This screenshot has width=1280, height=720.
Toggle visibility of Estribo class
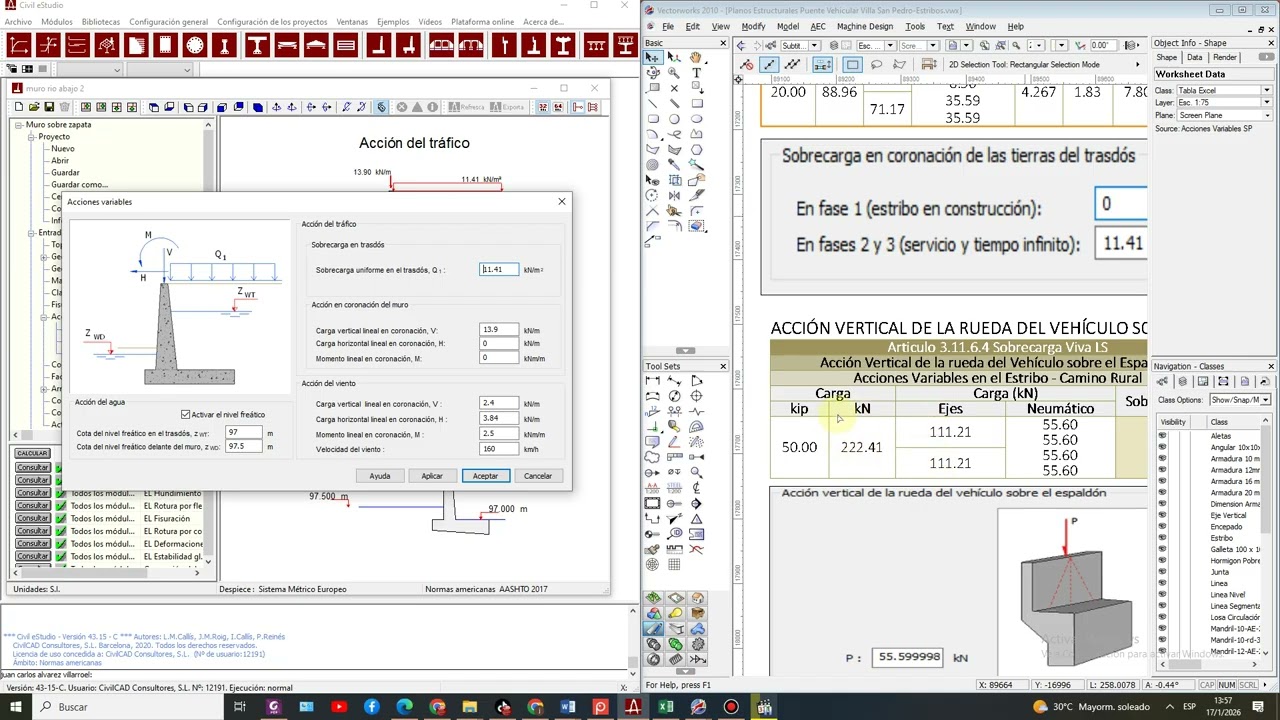1162,538
